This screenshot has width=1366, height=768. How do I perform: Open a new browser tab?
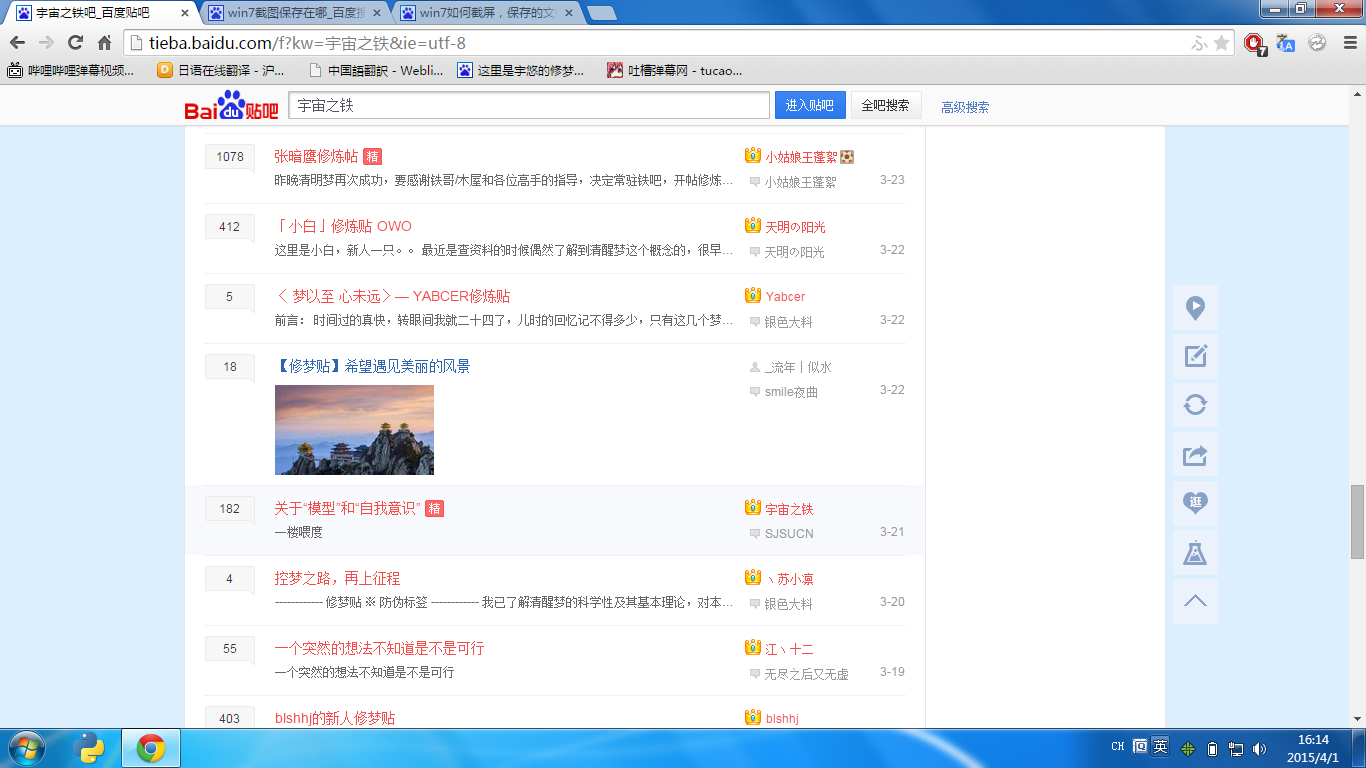coord(601,13)
